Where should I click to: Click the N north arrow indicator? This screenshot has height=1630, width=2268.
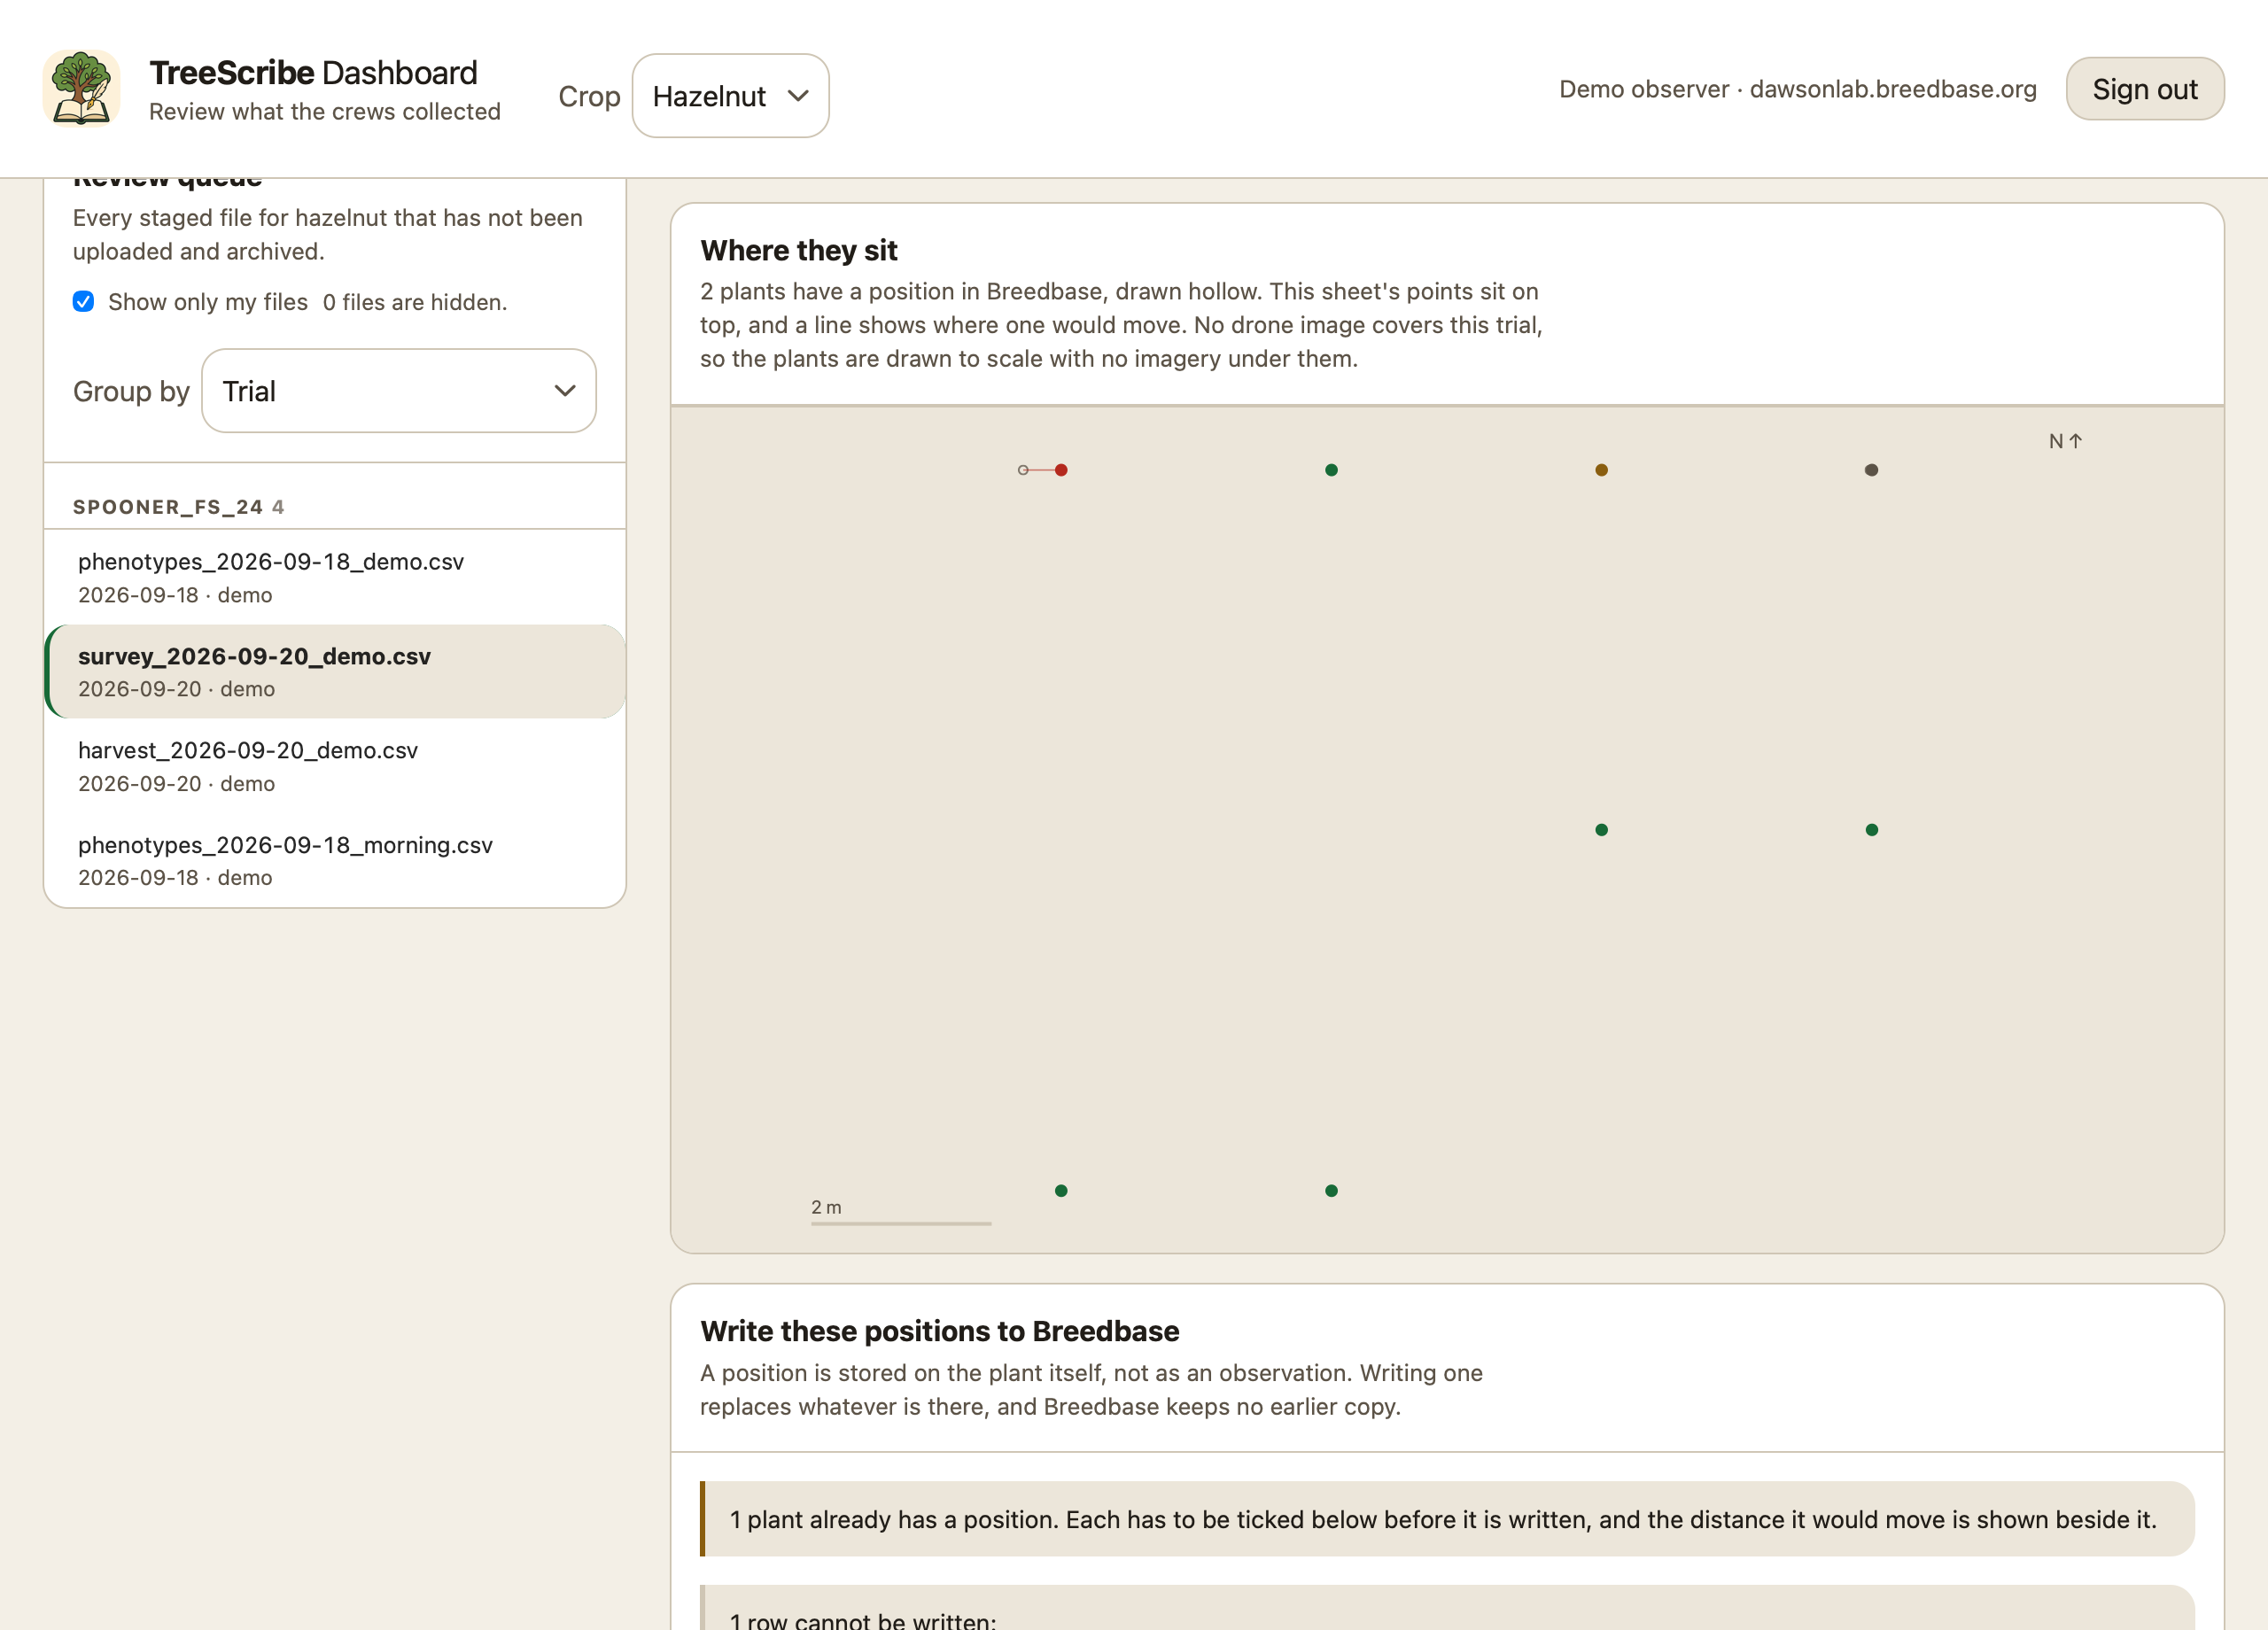pyautogui.click(x=2065, y=441)
